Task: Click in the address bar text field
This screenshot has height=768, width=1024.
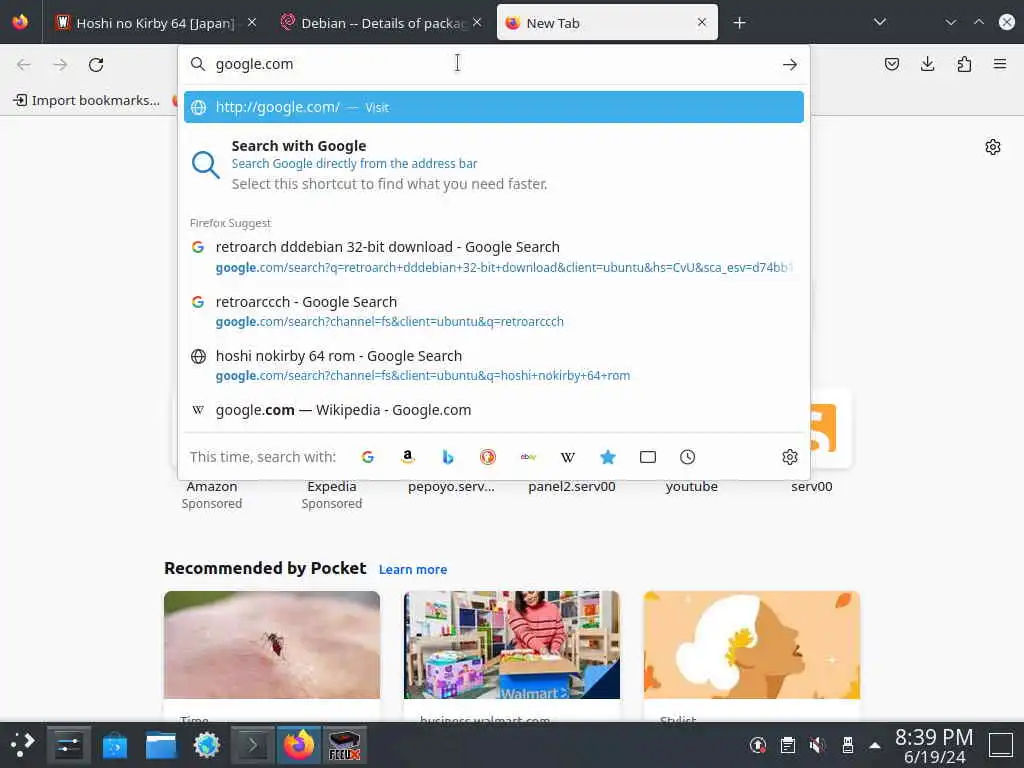Action: coord(494,64)
